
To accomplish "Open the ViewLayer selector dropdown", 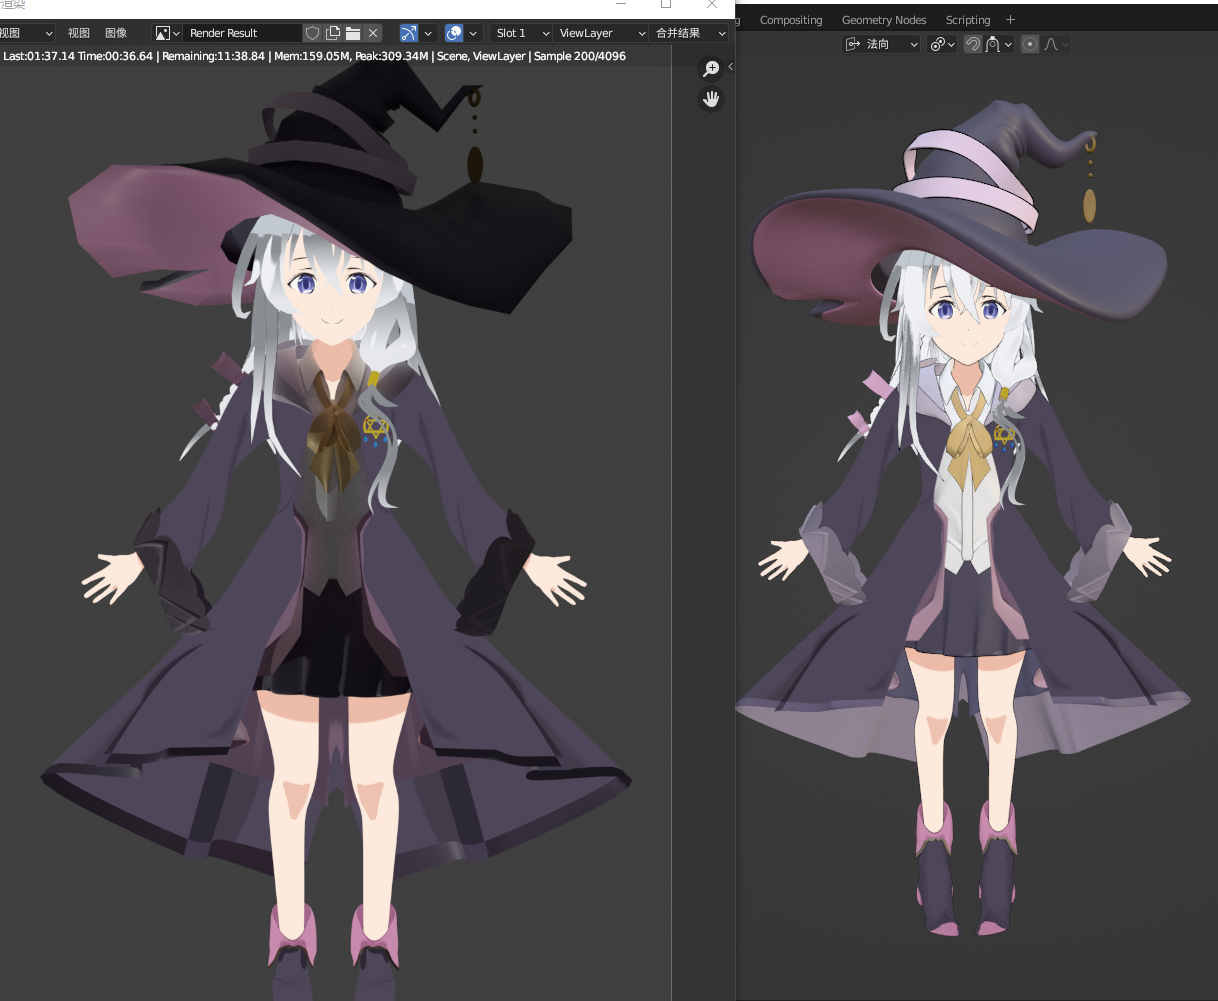I will 601,33.
